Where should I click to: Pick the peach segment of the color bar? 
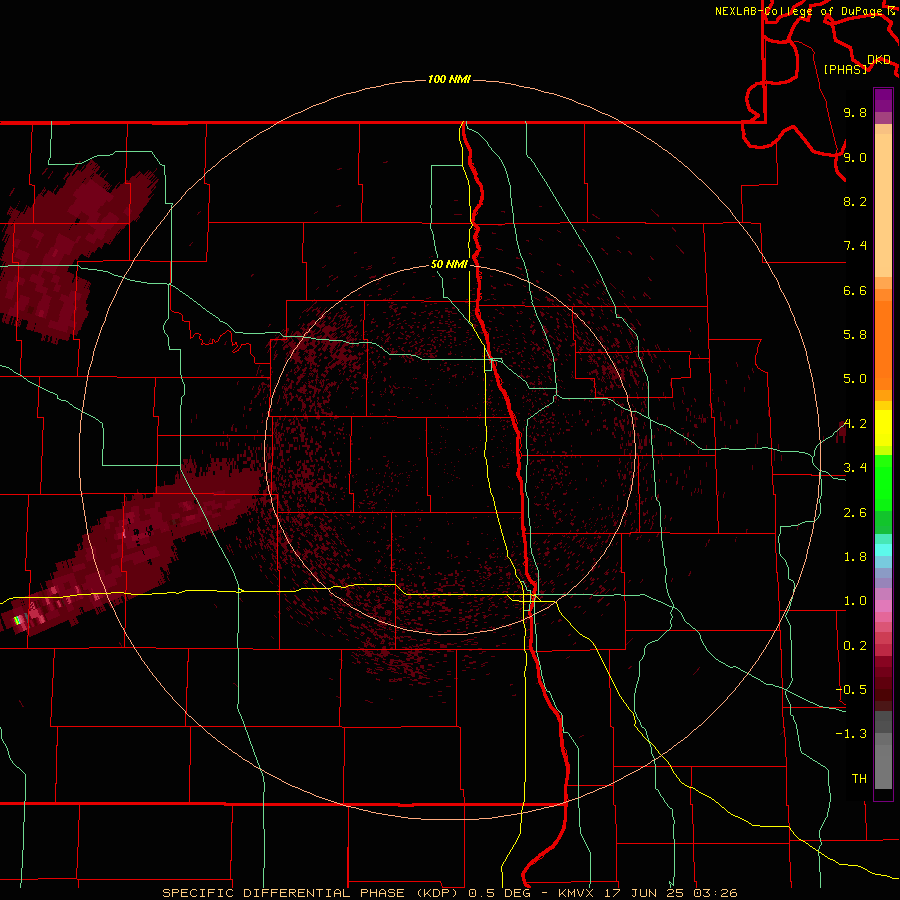883,205
